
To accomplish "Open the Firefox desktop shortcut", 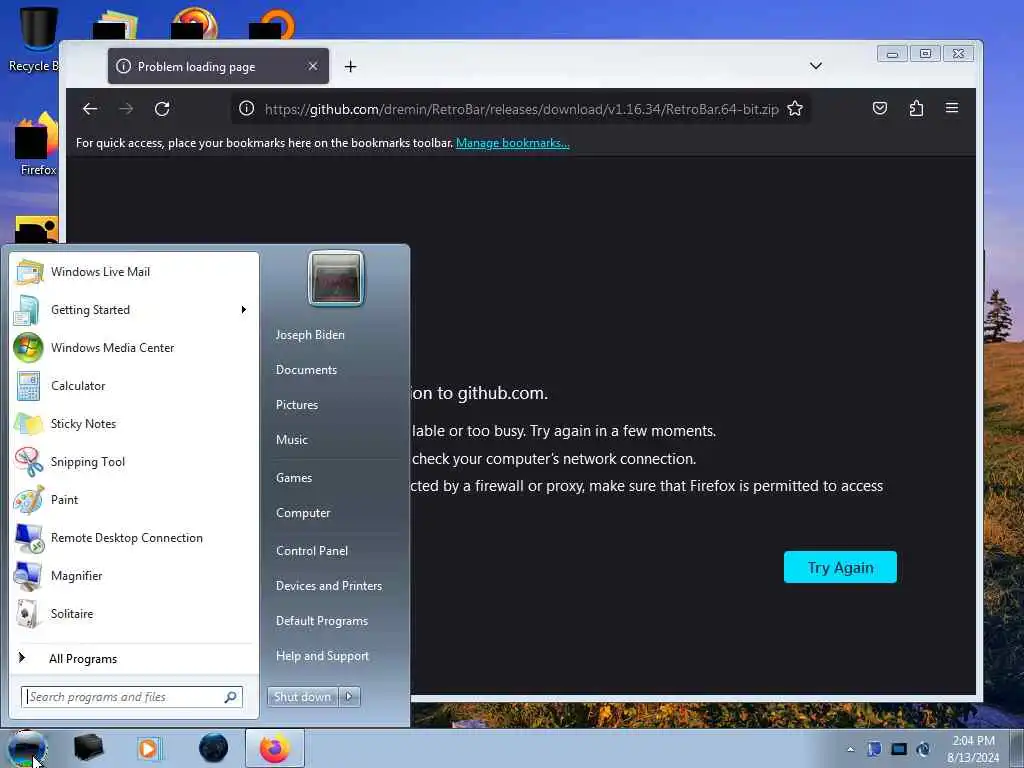I will [x=37, y=144].
